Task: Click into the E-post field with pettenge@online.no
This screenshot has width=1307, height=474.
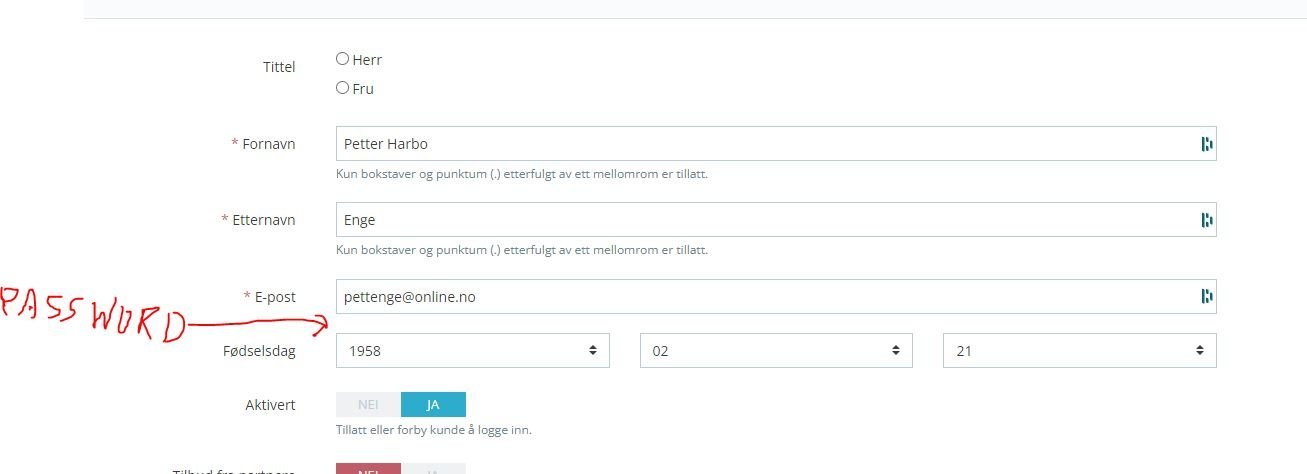Action: [760, 296]
